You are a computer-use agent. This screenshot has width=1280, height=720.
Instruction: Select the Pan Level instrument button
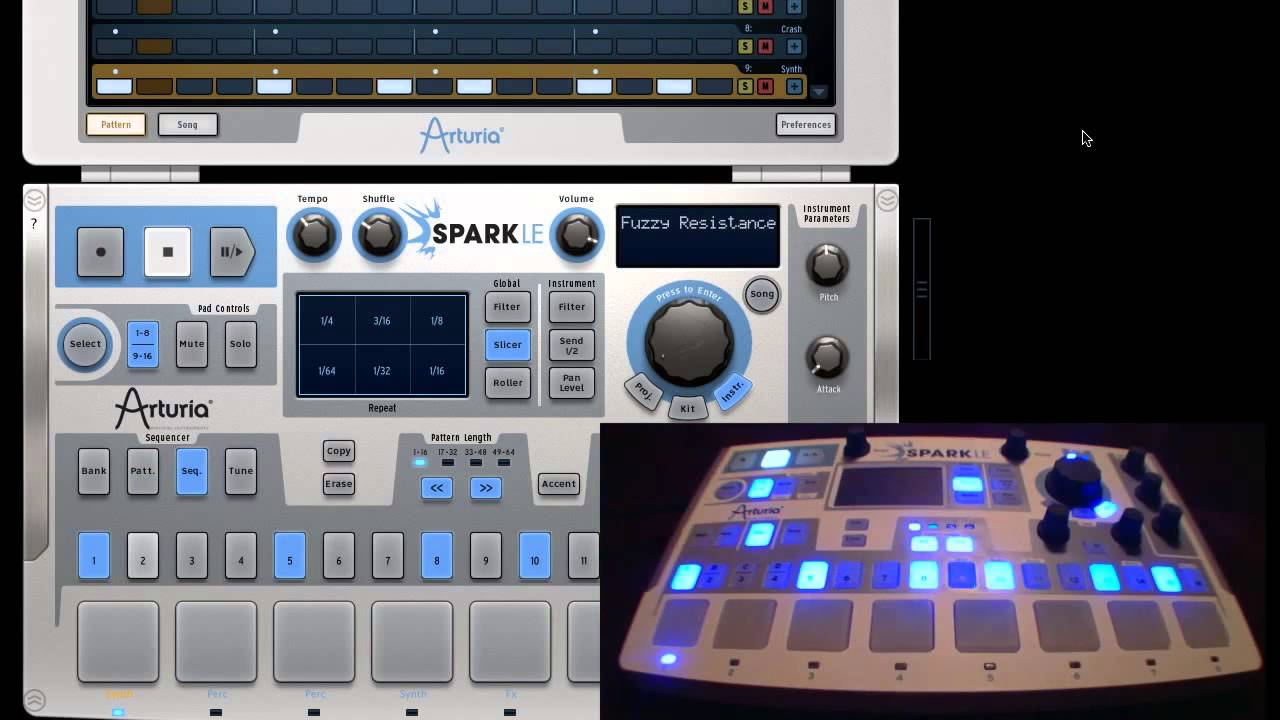pos(572,383)
